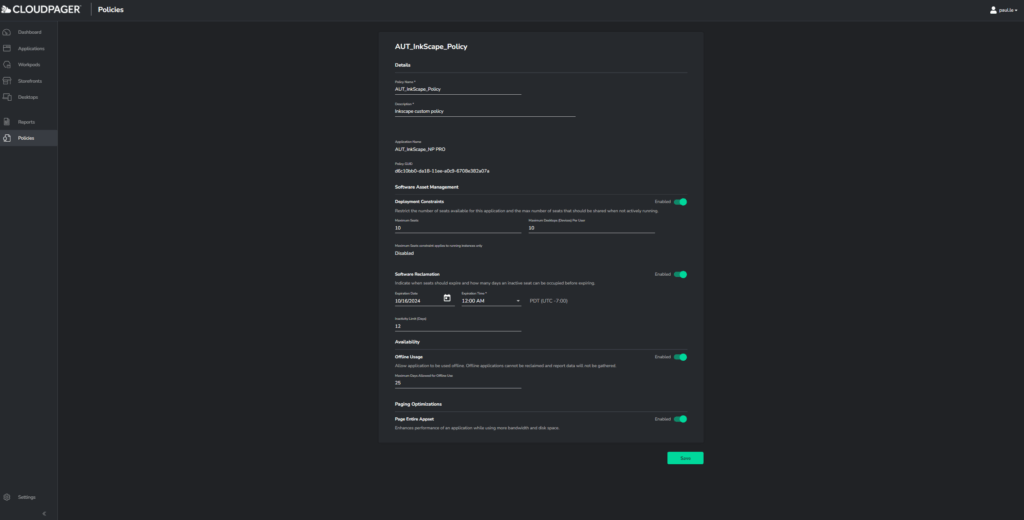
Task: Click the Paging Optimizations heading
Action: (418, 404)
